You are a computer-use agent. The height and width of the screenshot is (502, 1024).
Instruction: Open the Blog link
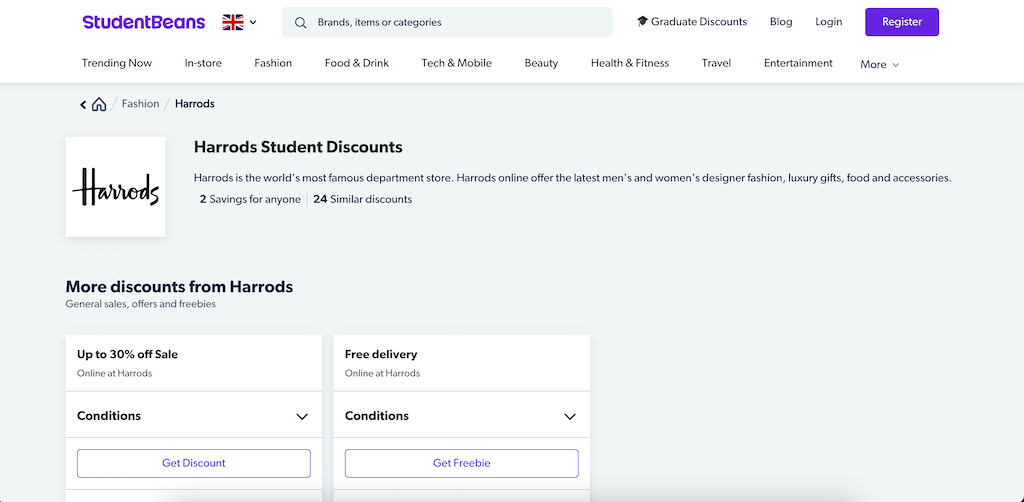[781, 22]
